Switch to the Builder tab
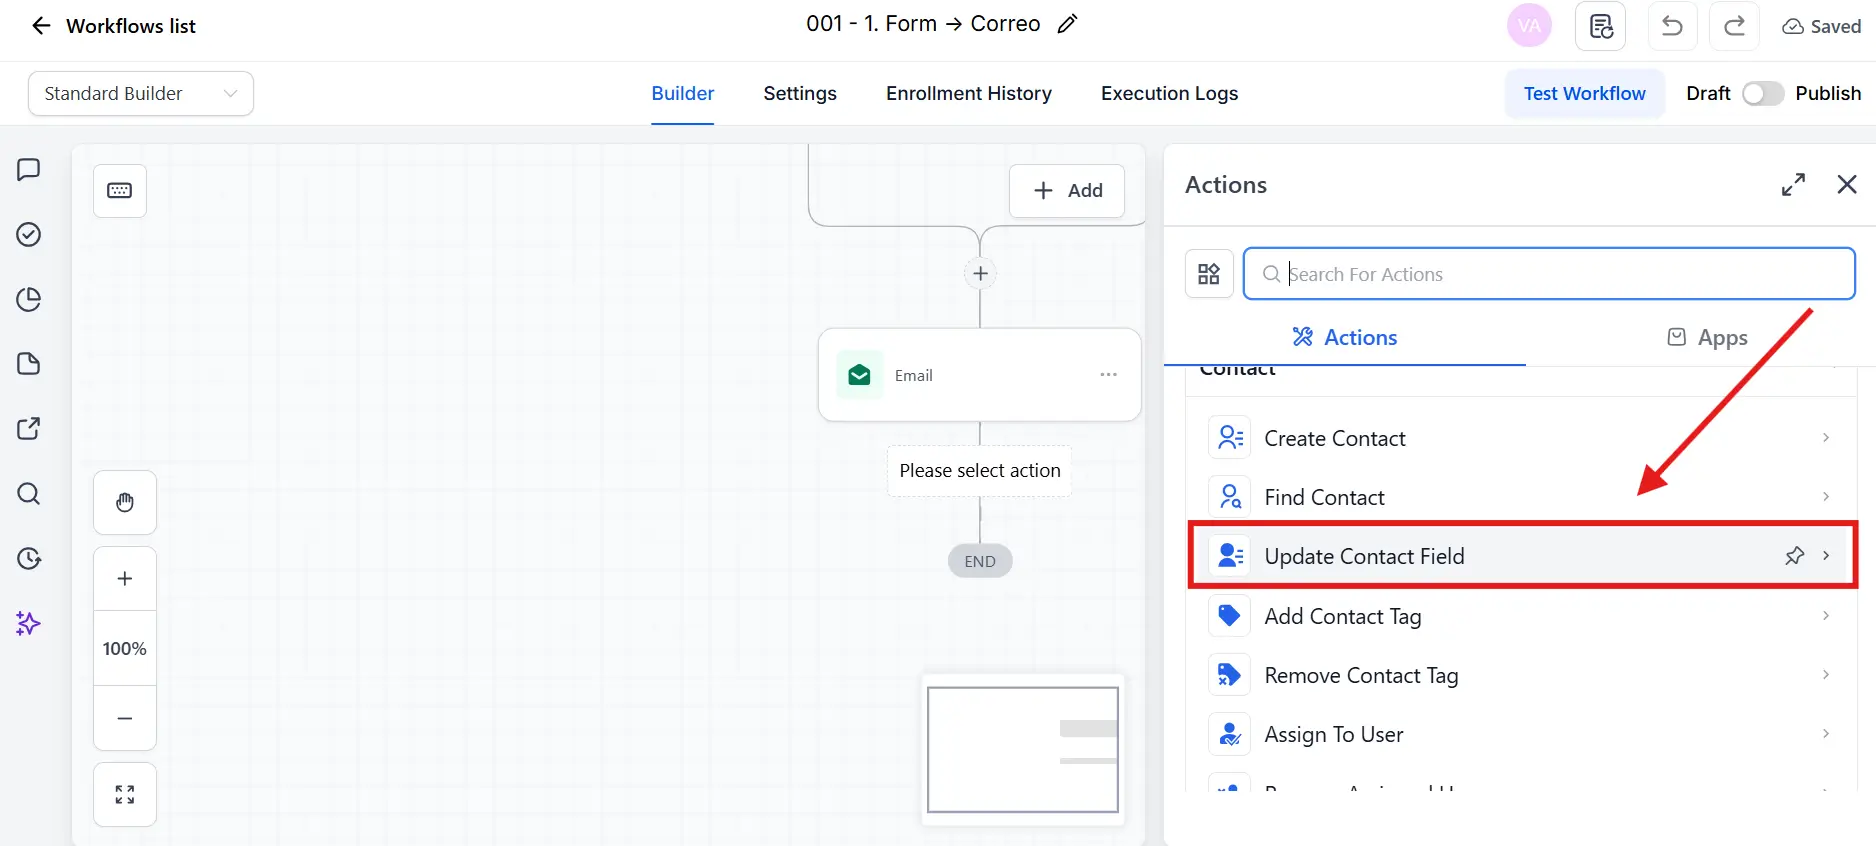Screen dimensions: 1876x846 coord(683,94)
